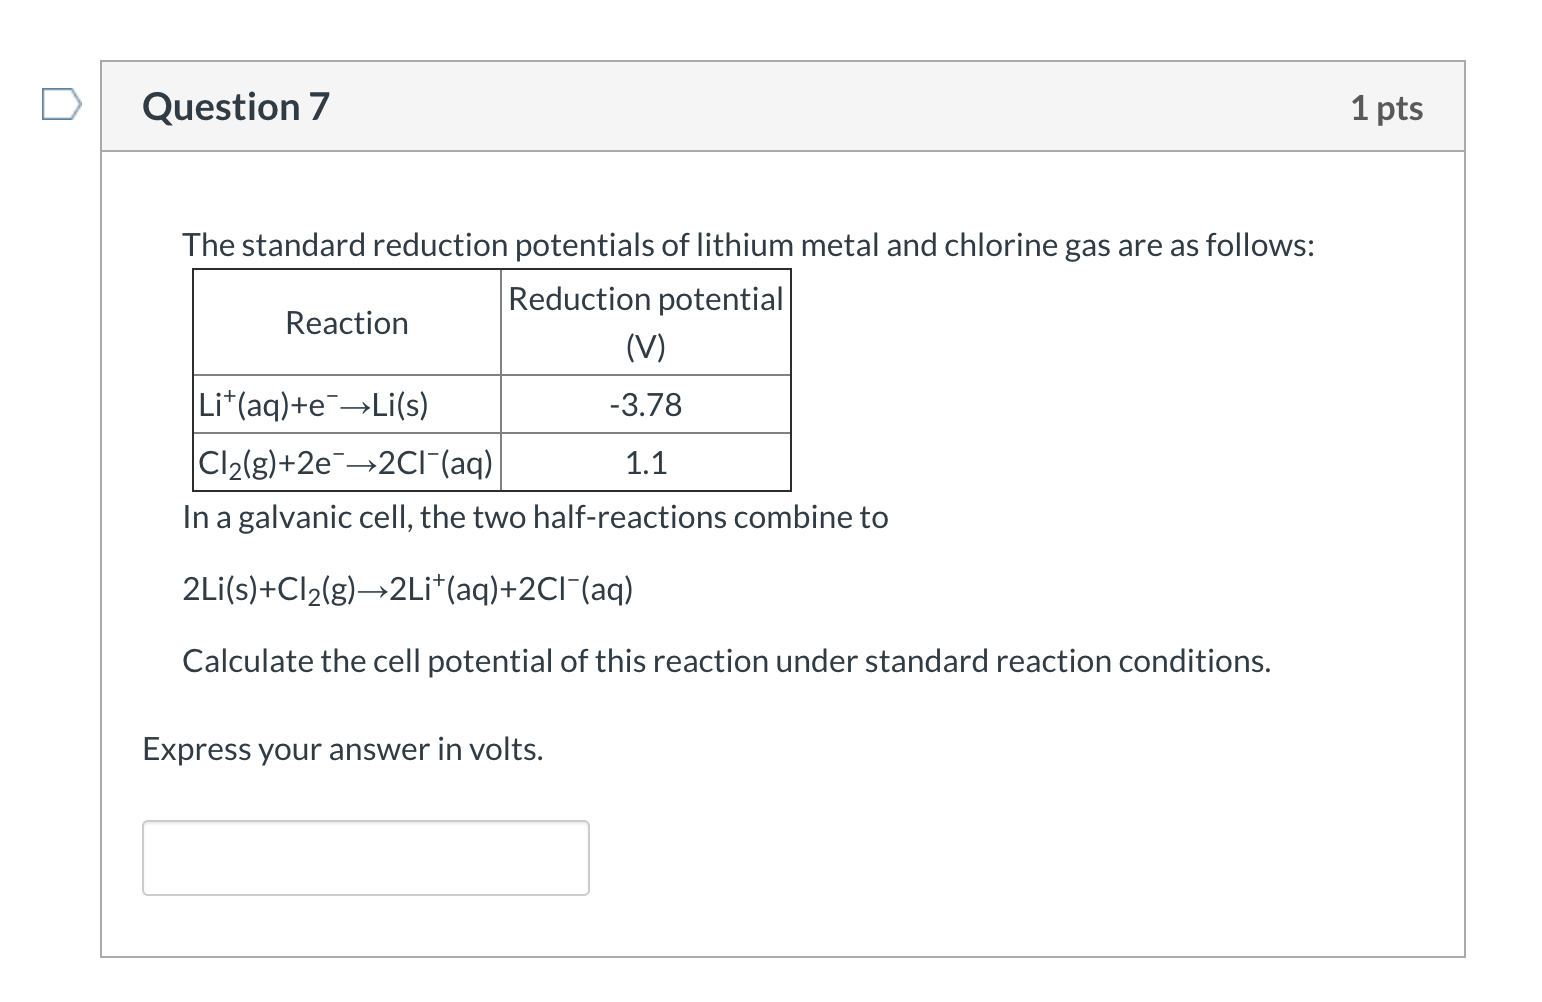Click inside the empty answer box
Image resolution: width=1542 pixels, height=1002 pixels.
click(x=365, y=857)
